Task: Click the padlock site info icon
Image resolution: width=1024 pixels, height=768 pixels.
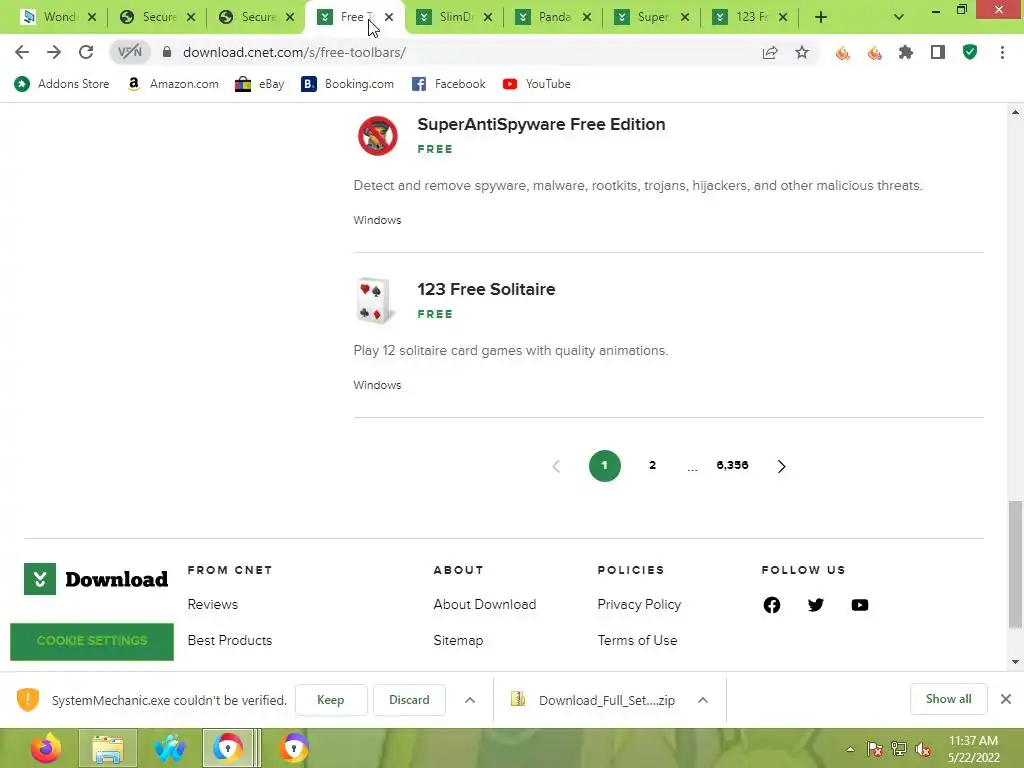Action: (167, 52)
